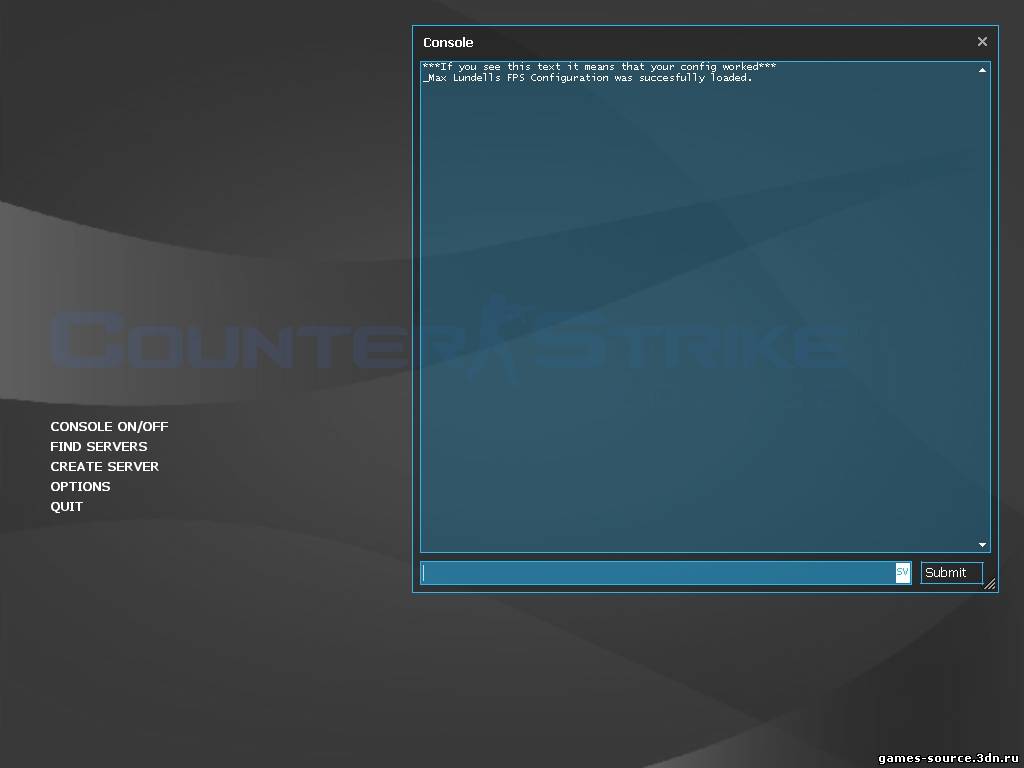Click the '***If you see this text' line
1024x768 pixels.
600,67
